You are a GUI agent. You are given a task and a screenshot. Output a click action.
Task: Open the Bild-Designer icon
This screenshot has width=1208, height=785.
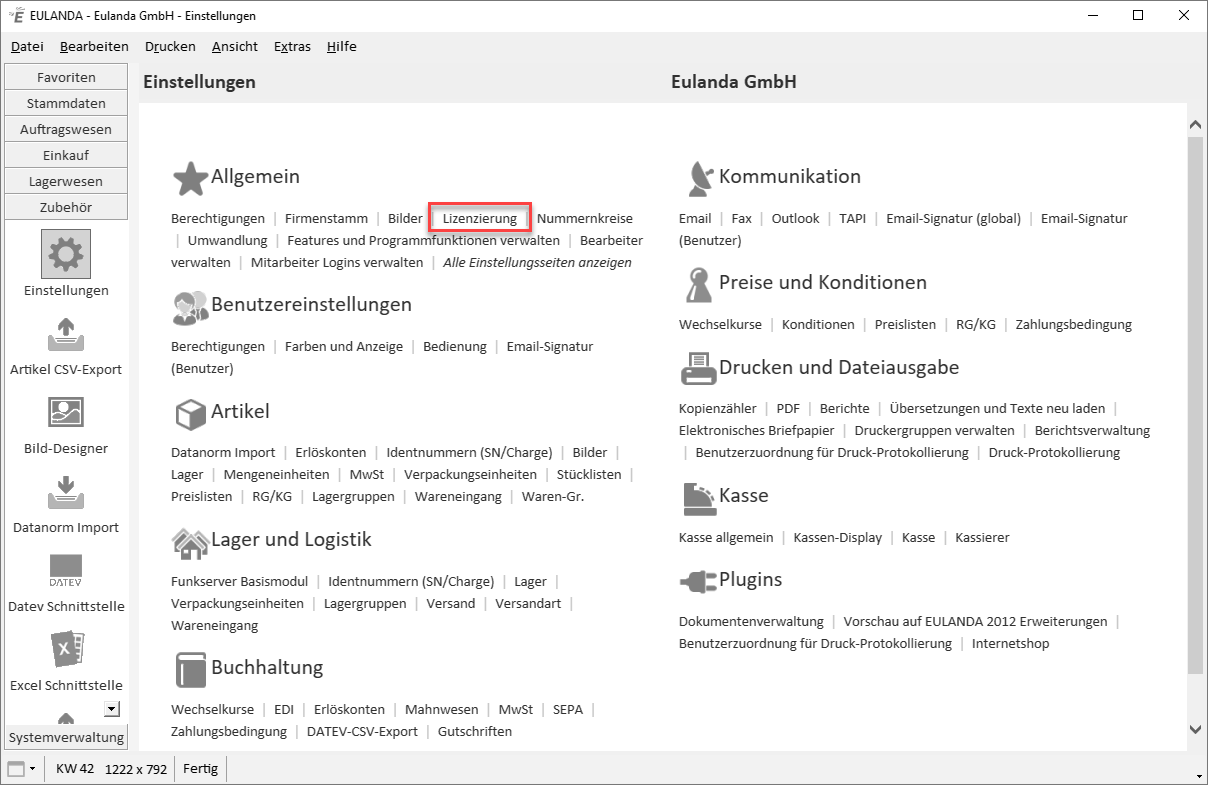tap(66, 412)
